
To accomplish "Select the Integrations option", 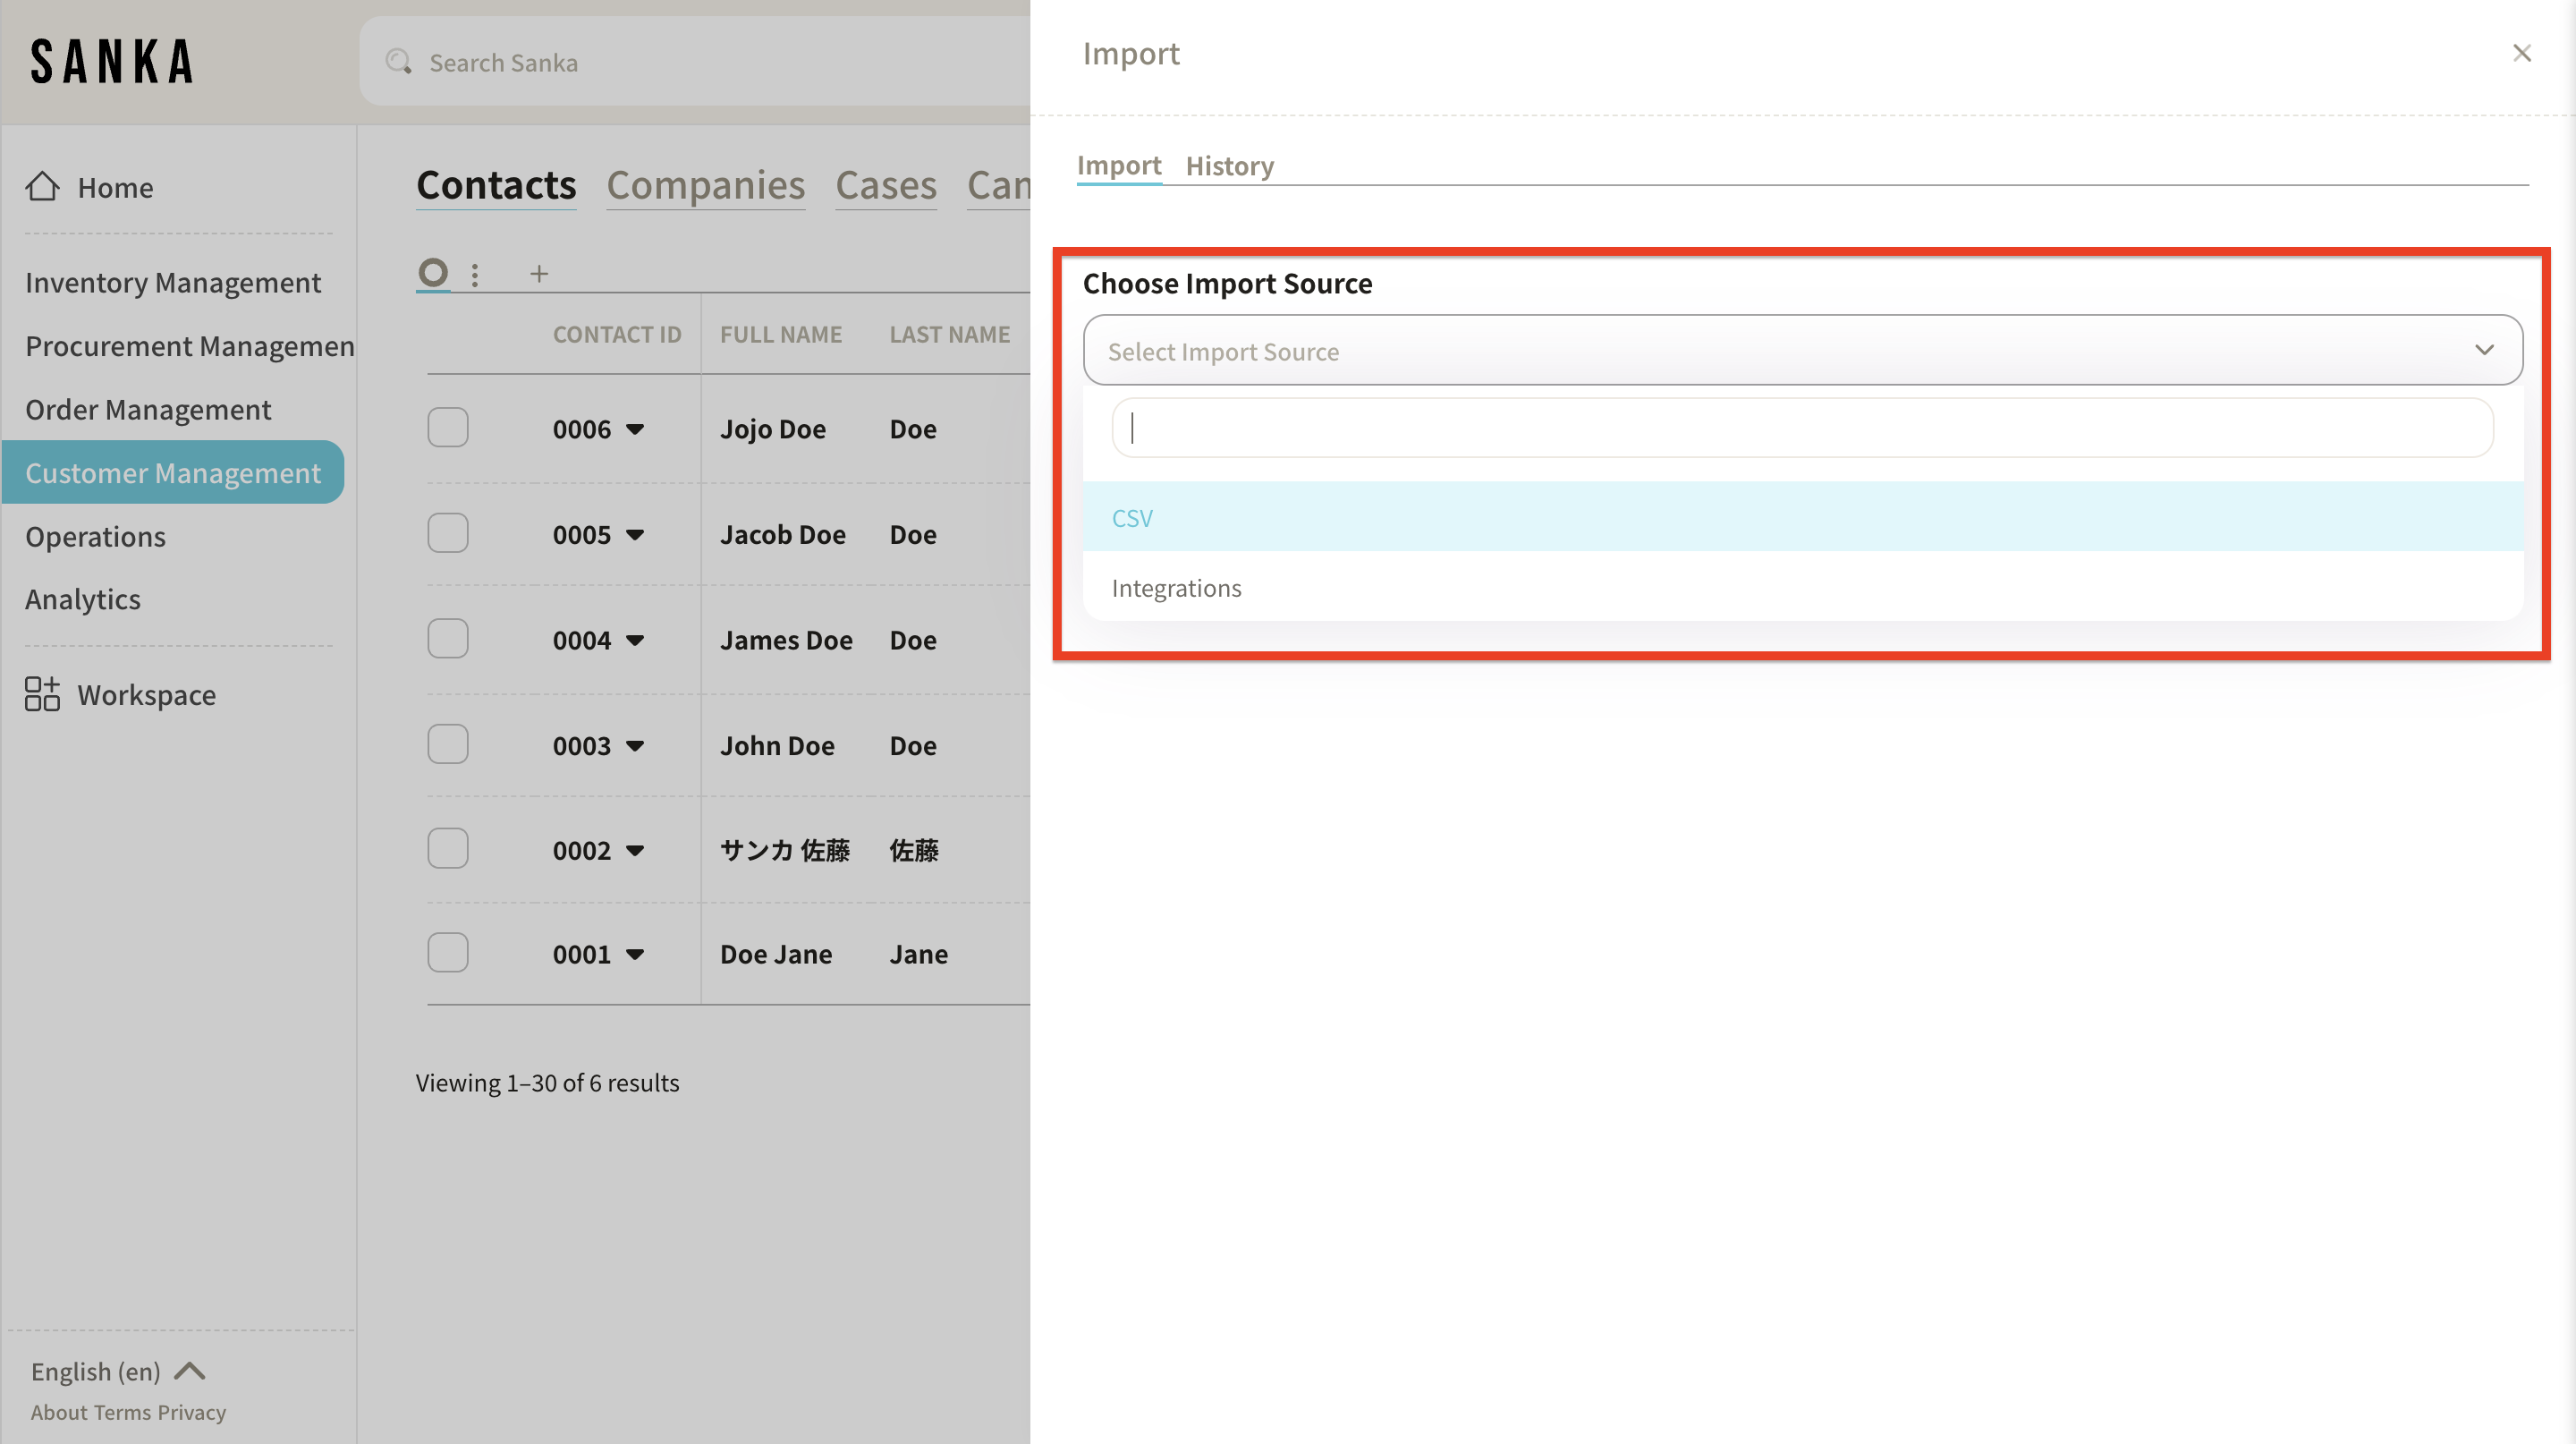I will [x=1176, y=587].
